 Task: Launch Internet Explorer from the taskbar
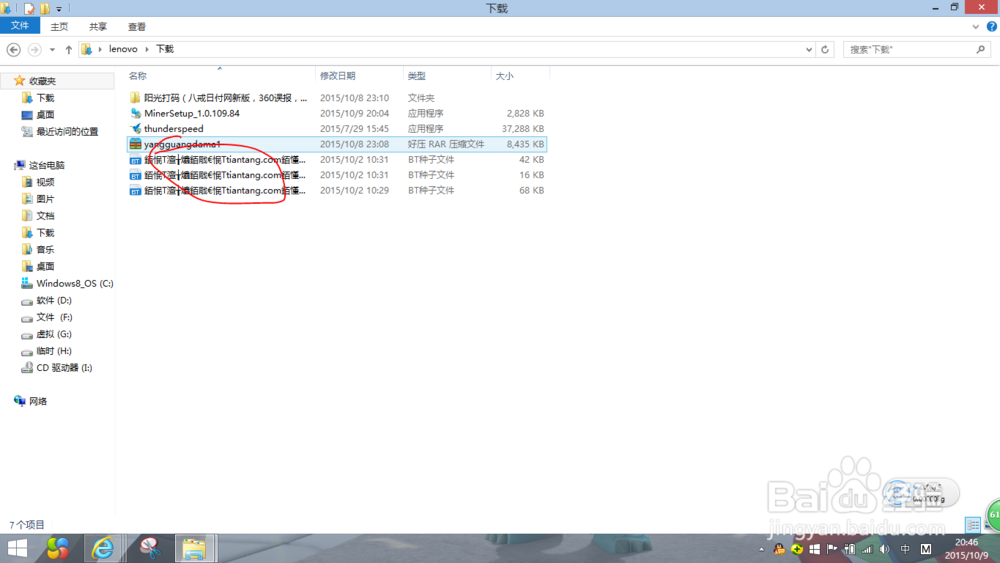coord(102,548)
